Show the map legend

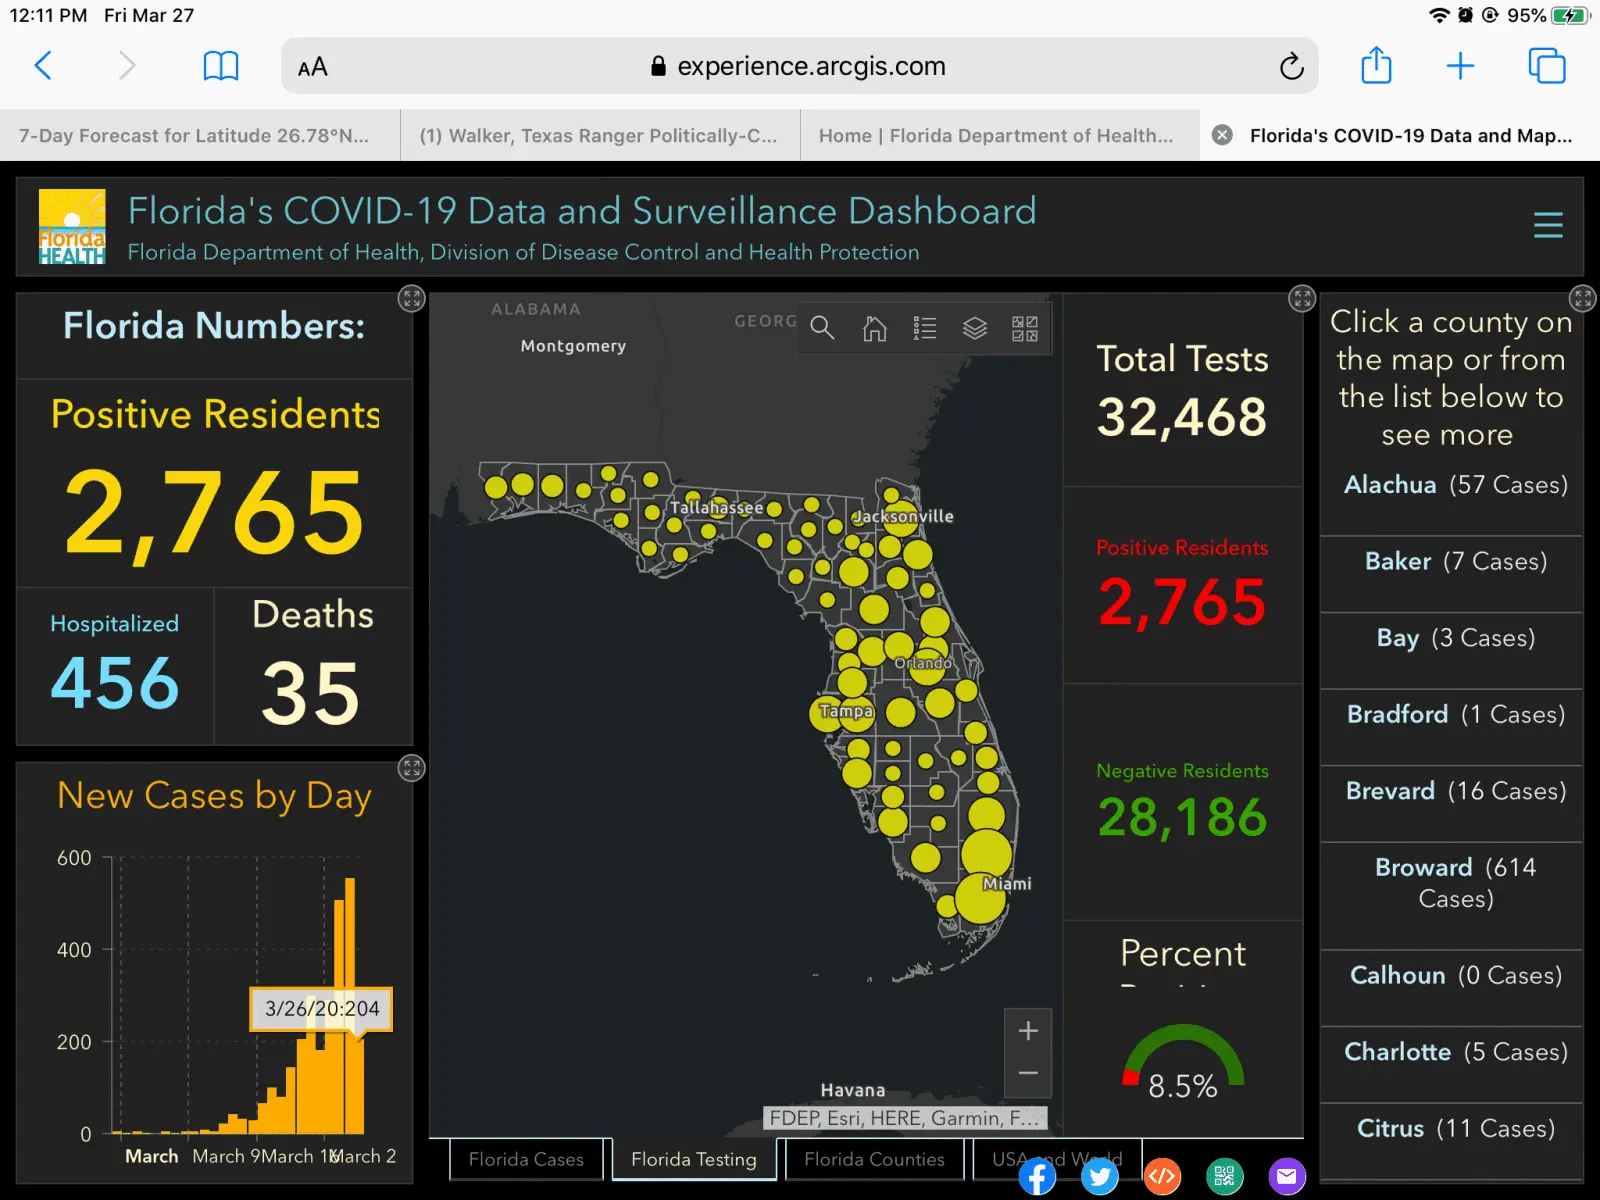(925, 328)
